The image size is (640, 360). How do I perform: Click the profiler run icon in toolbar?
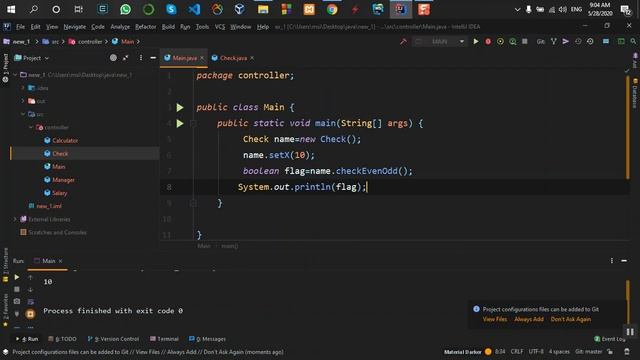pyautogui.click(x=513, y=41)
